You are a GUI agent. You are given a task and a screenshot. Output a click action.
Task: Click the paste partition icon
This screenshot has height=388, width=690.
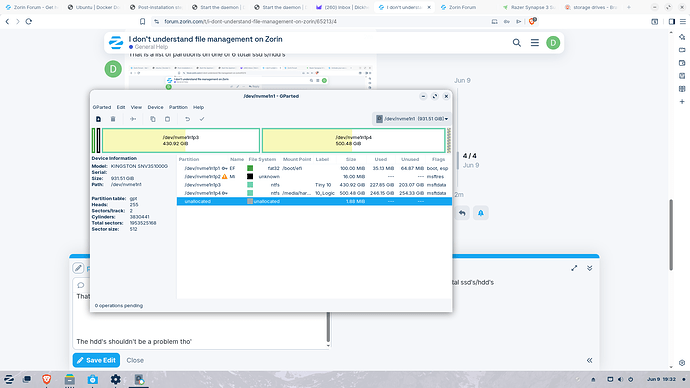[168, 119]
